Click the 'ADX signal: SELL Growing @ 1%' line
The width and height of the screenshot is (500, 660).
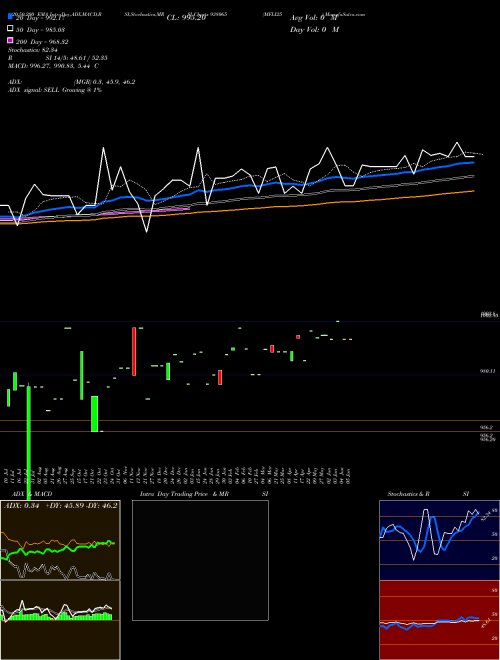55,90
